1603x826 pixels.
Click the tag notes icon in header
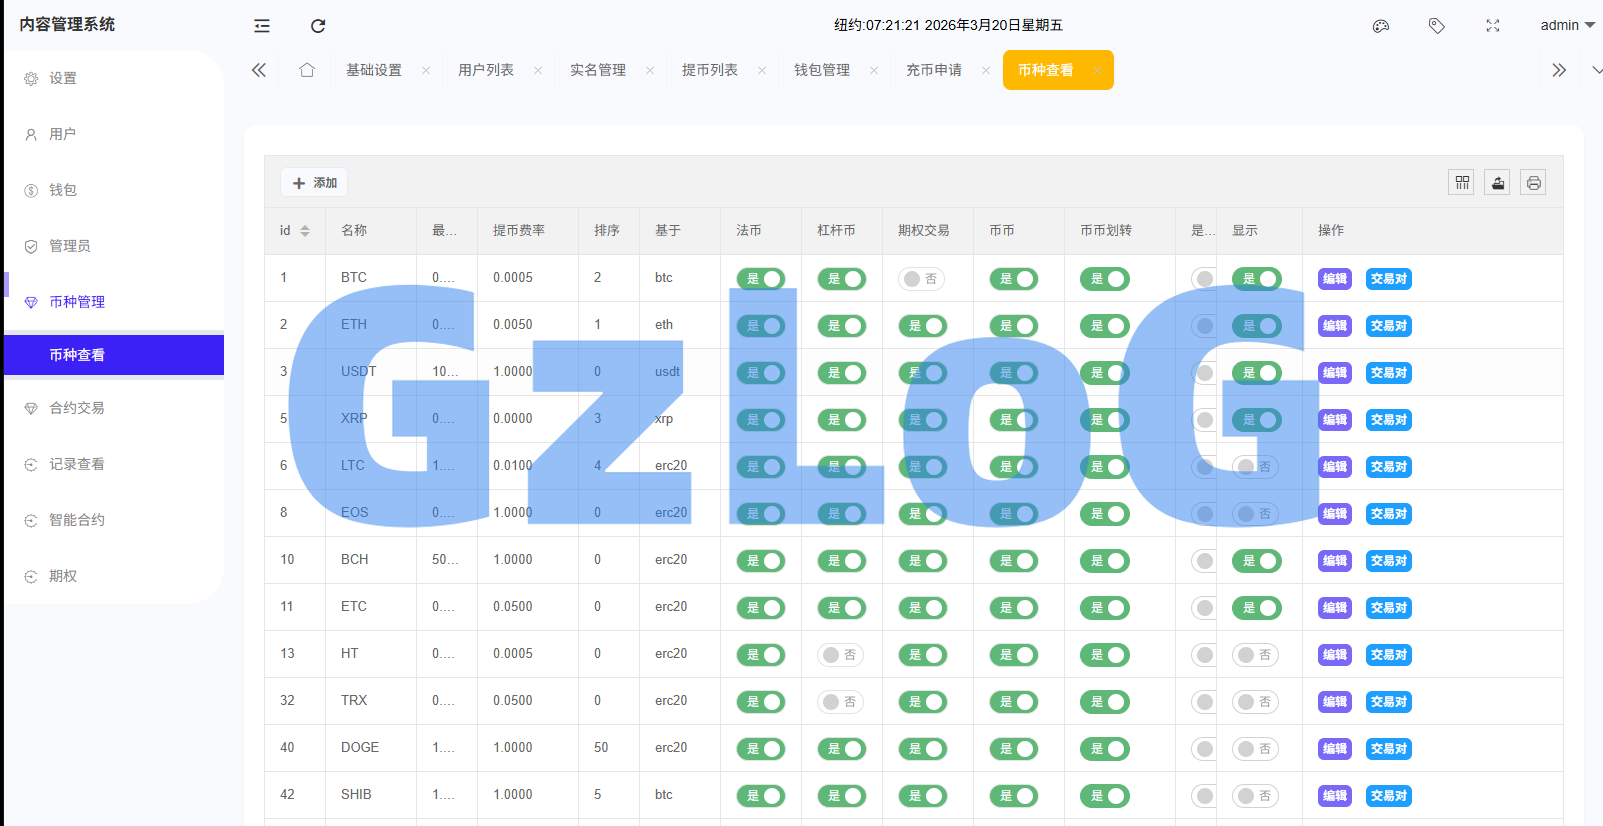1436,26
